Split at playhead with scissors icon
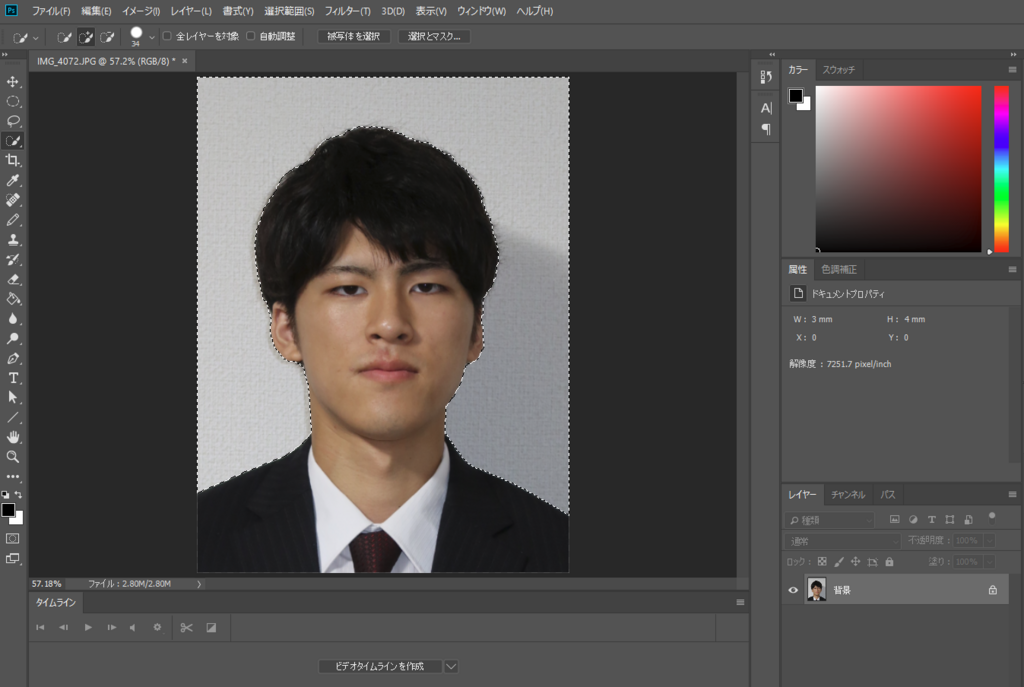Viewport: 1024px width, 687px height. point(186,628)
